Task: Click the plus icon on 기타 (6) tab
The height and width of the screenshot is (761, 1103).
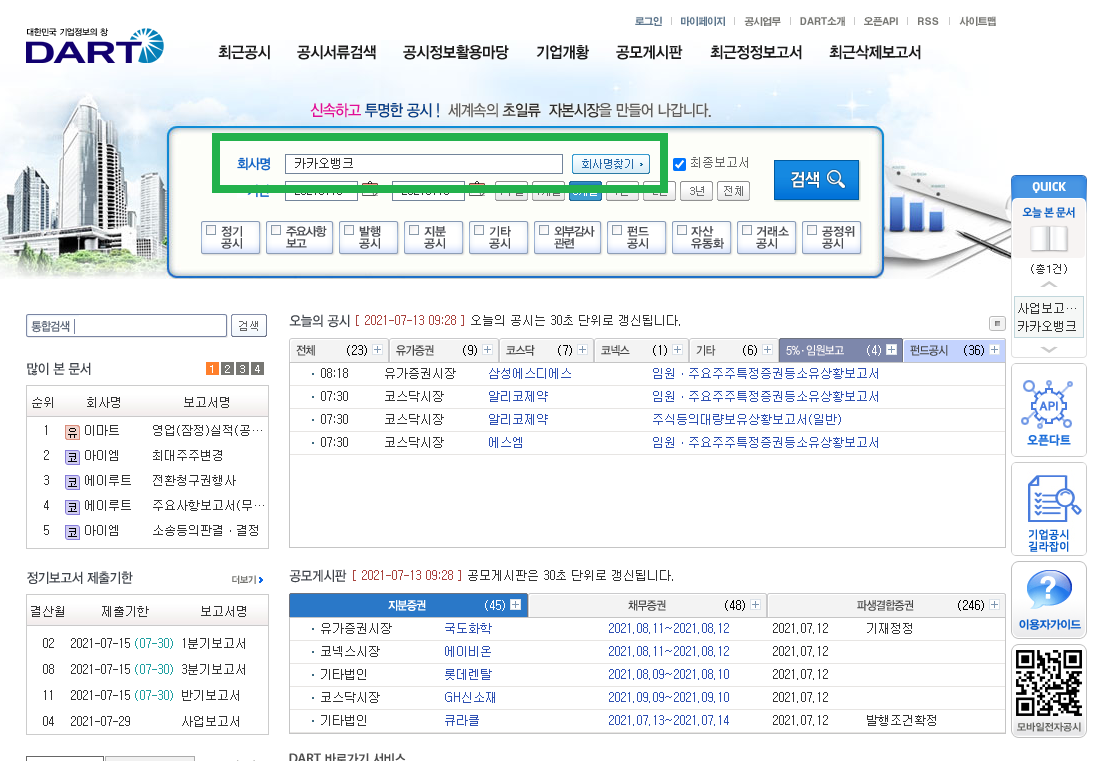Action: 767,350
